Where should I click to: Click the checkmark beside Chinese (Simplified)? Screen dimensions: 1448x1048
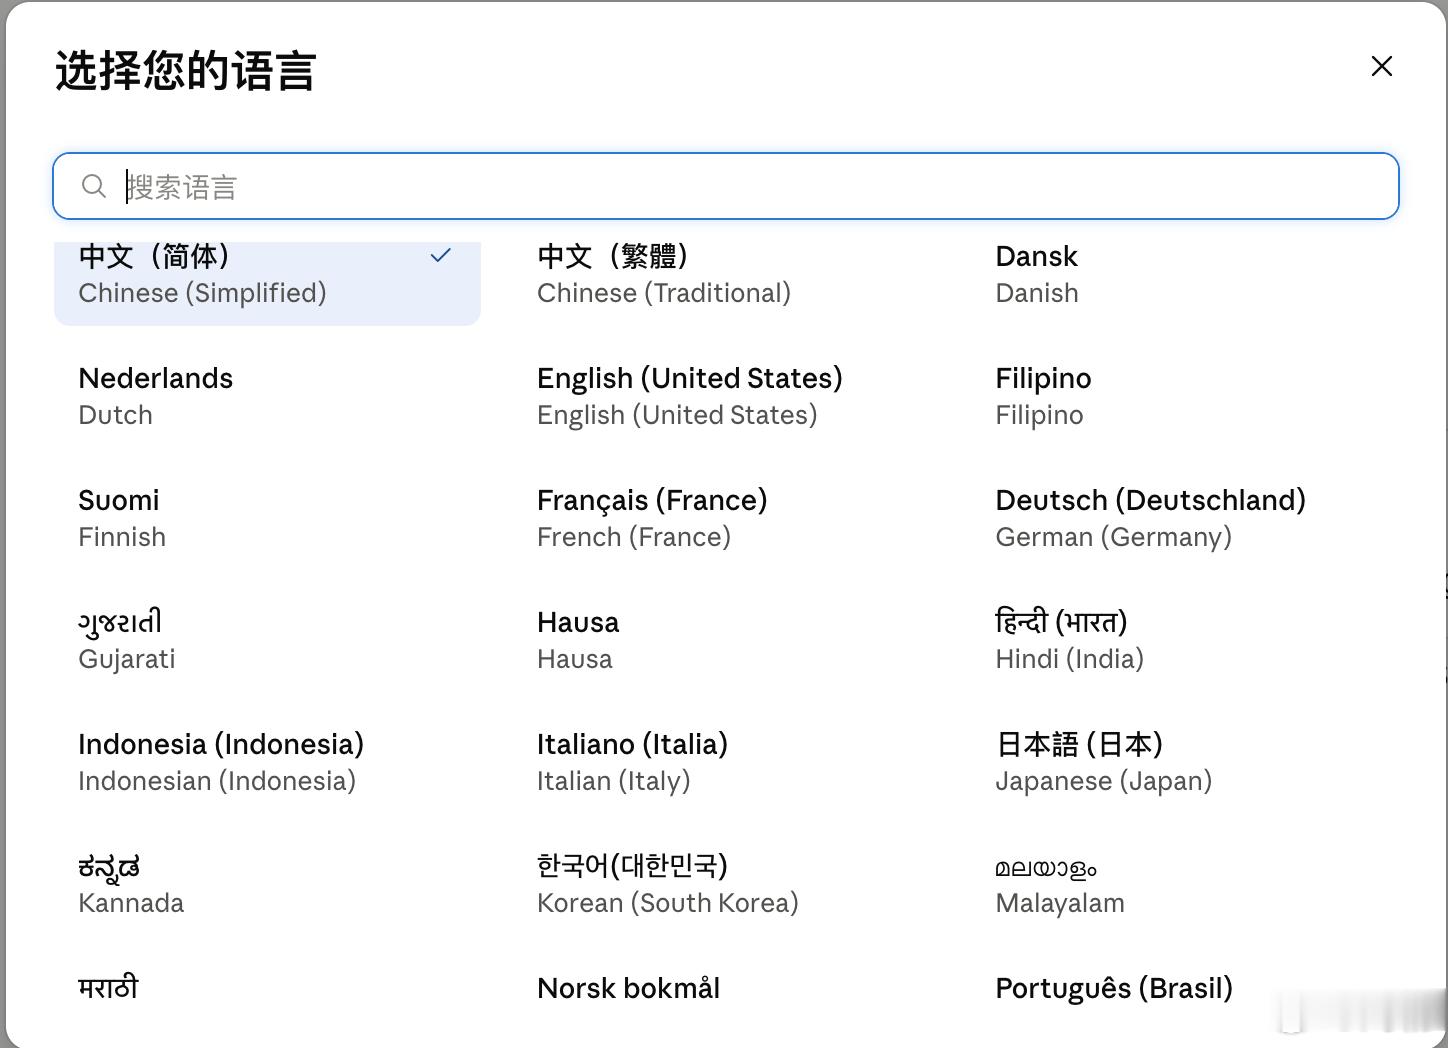point(440,256)
